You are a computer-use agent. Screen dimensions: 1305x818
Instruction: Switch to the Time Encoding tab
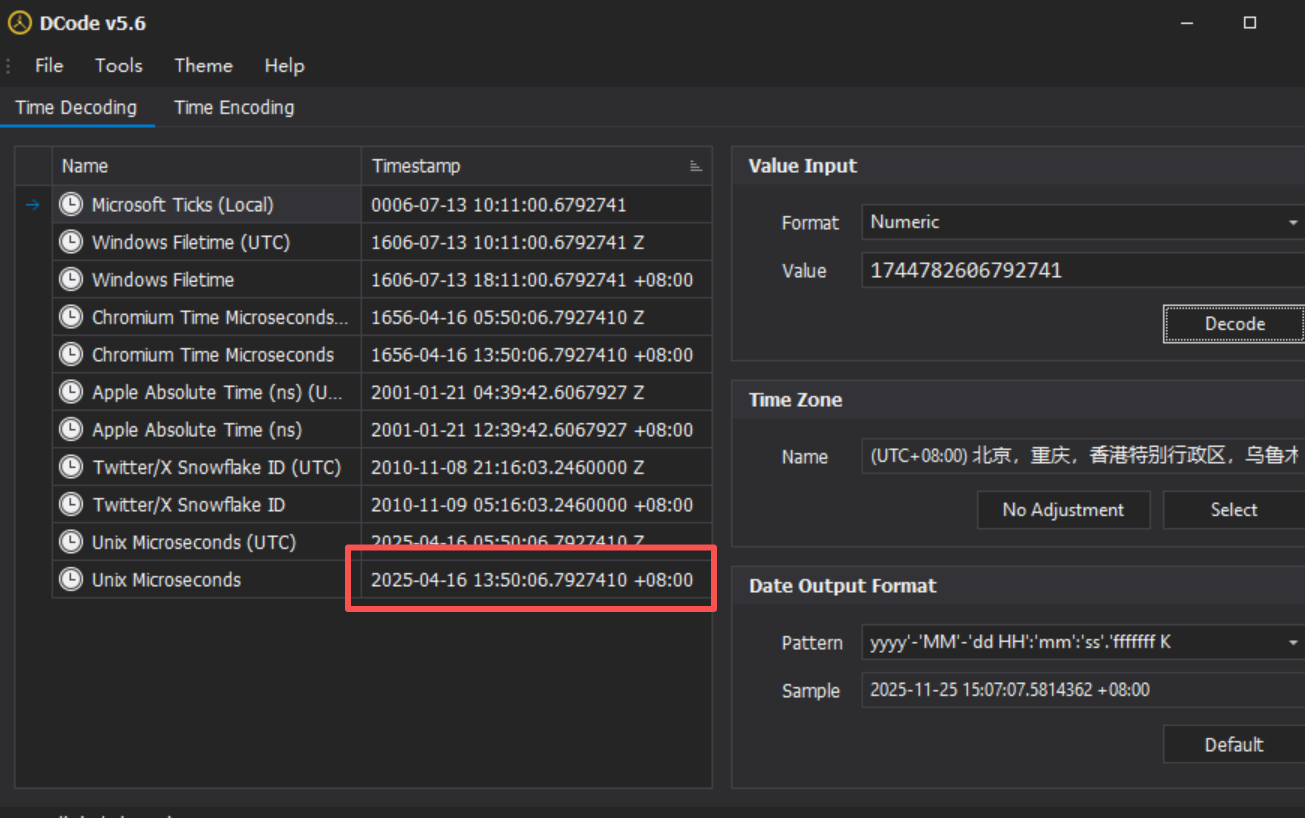[234, 108]
